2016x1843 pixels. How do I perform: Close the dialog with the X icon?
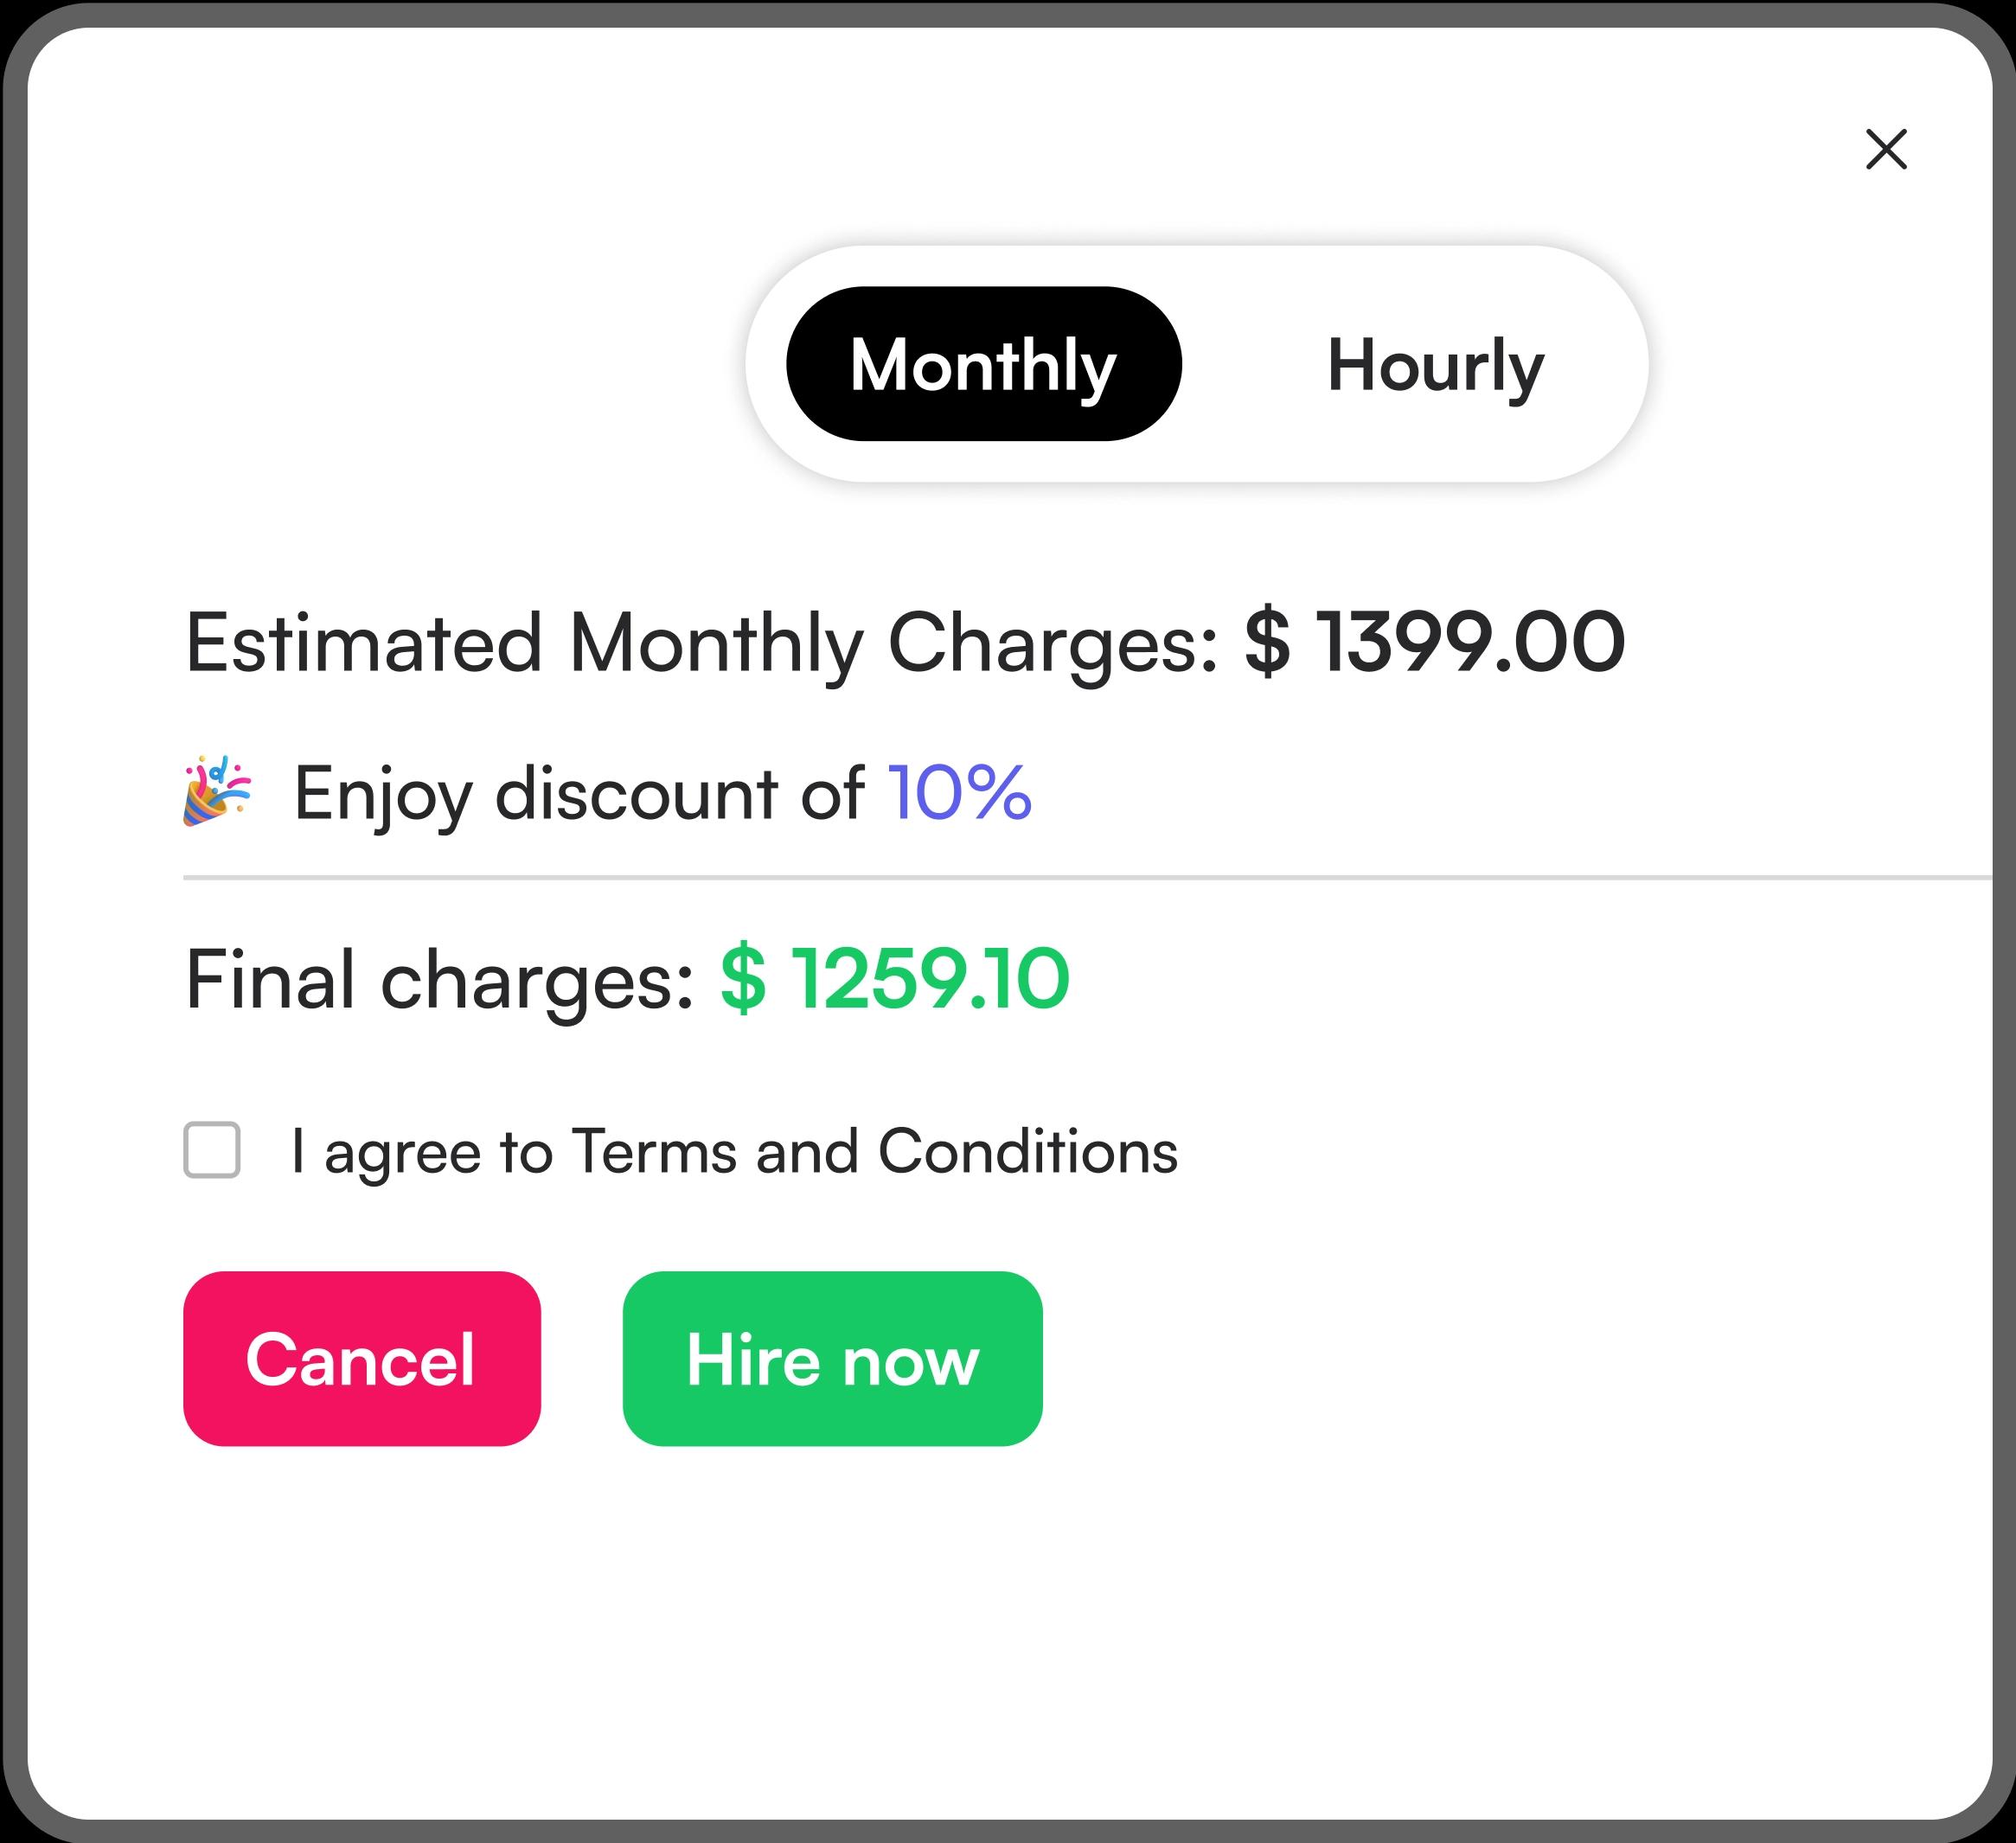click(1886, 149)
